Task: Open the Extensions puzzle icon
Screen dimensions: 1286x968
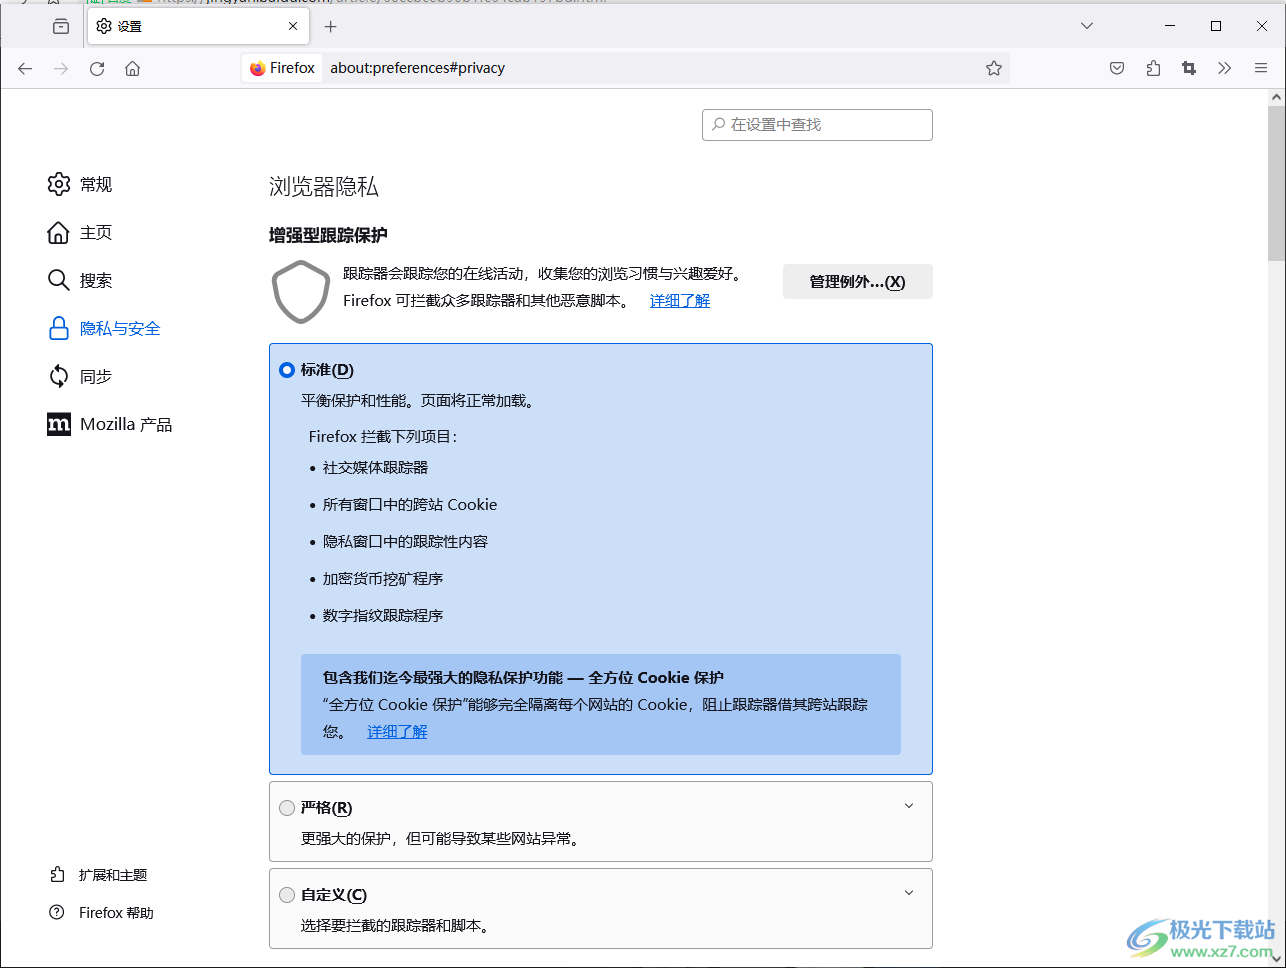Action: pyautogui.click(x=1153, y=68)
